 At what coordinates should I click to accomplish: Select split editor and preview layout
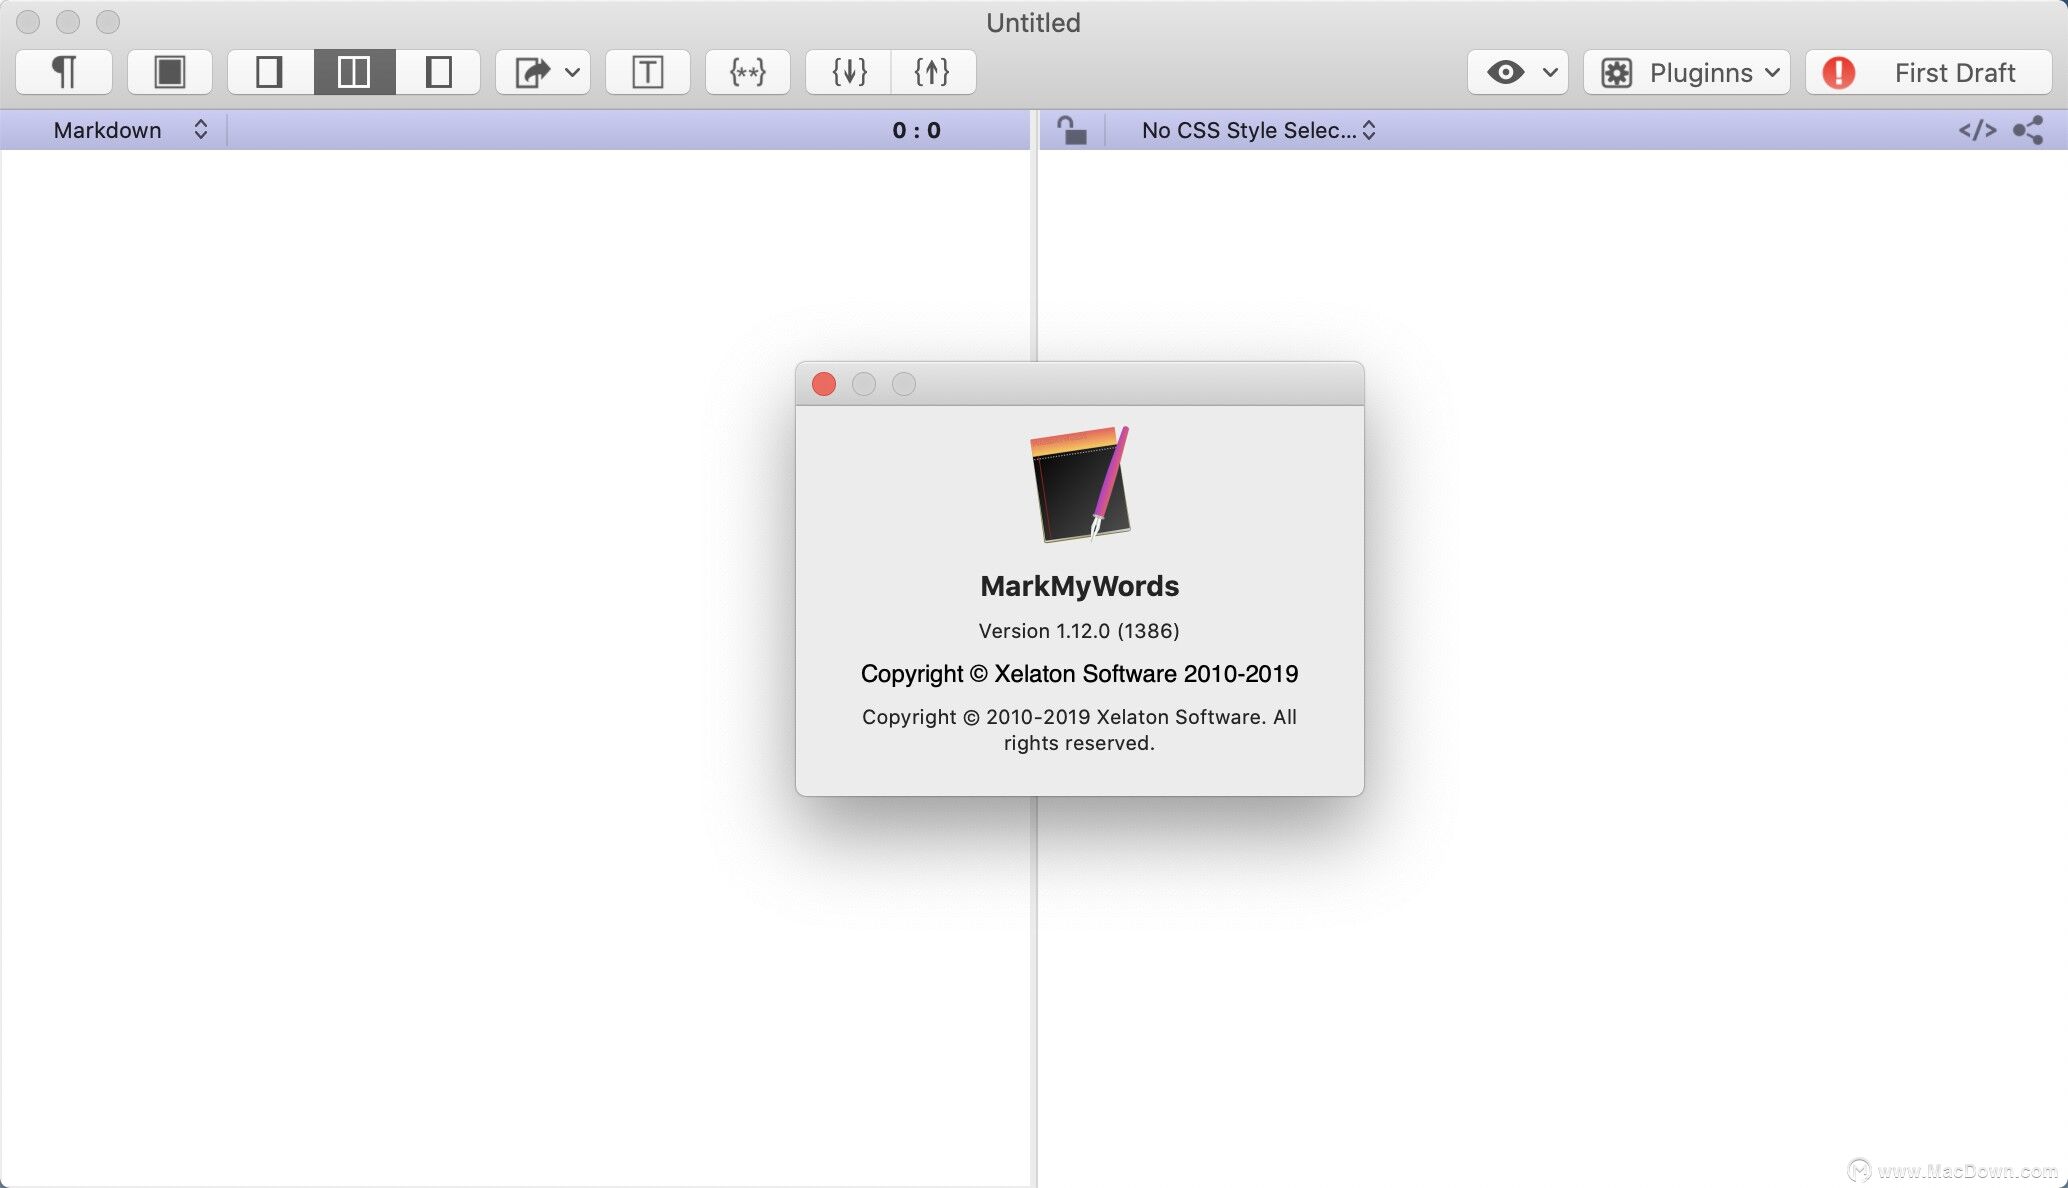tap(354, 72)
